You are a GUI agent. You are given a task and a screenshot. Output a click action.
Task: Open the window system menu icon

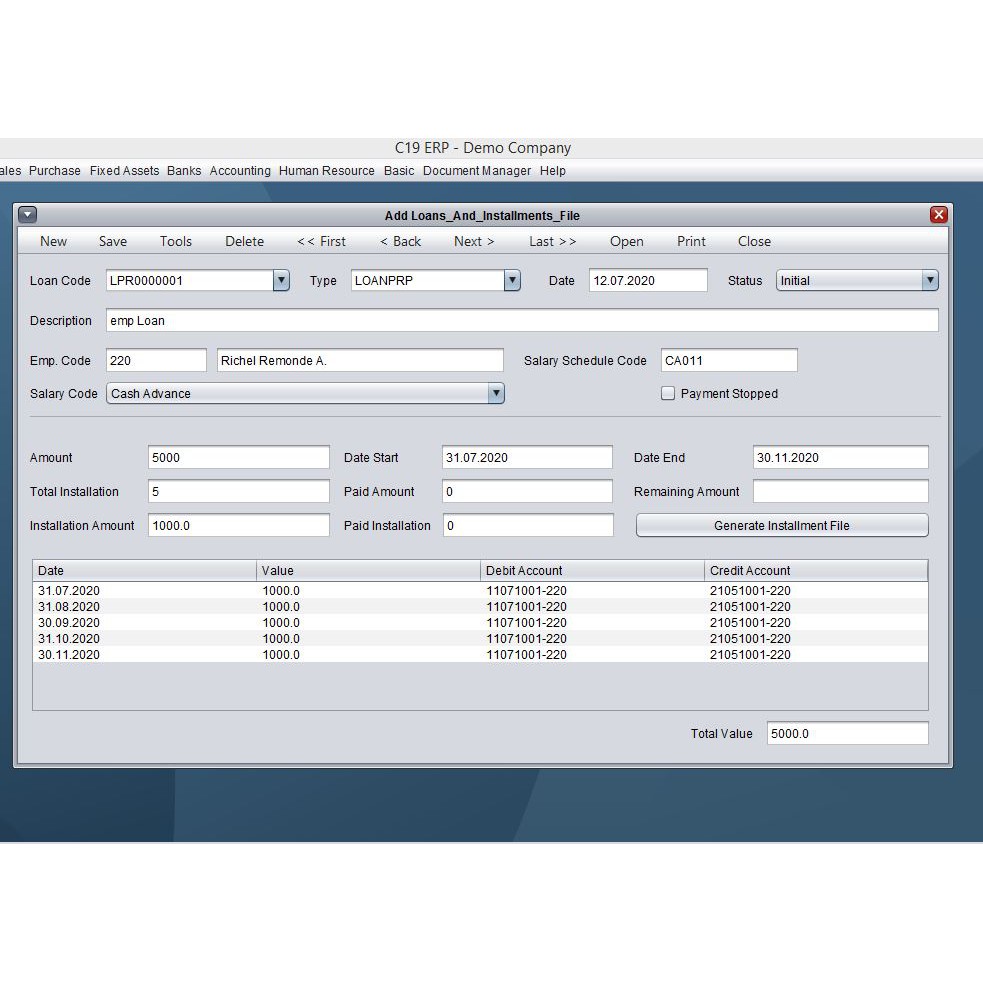tap(28, 215)
